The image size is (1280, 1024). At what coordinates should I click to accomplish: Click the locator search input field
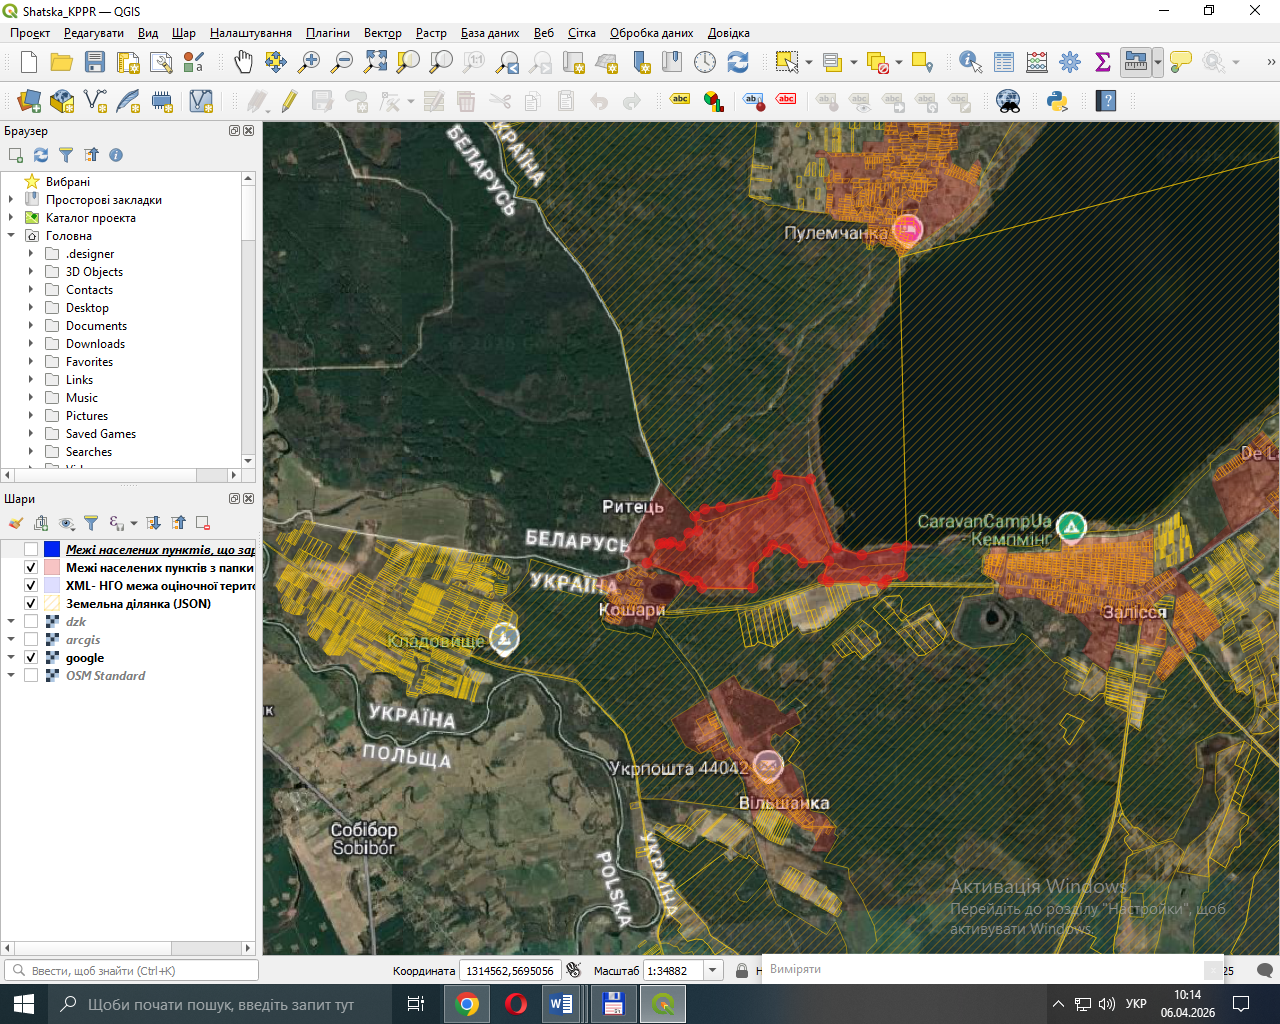[x=132, y=970]
